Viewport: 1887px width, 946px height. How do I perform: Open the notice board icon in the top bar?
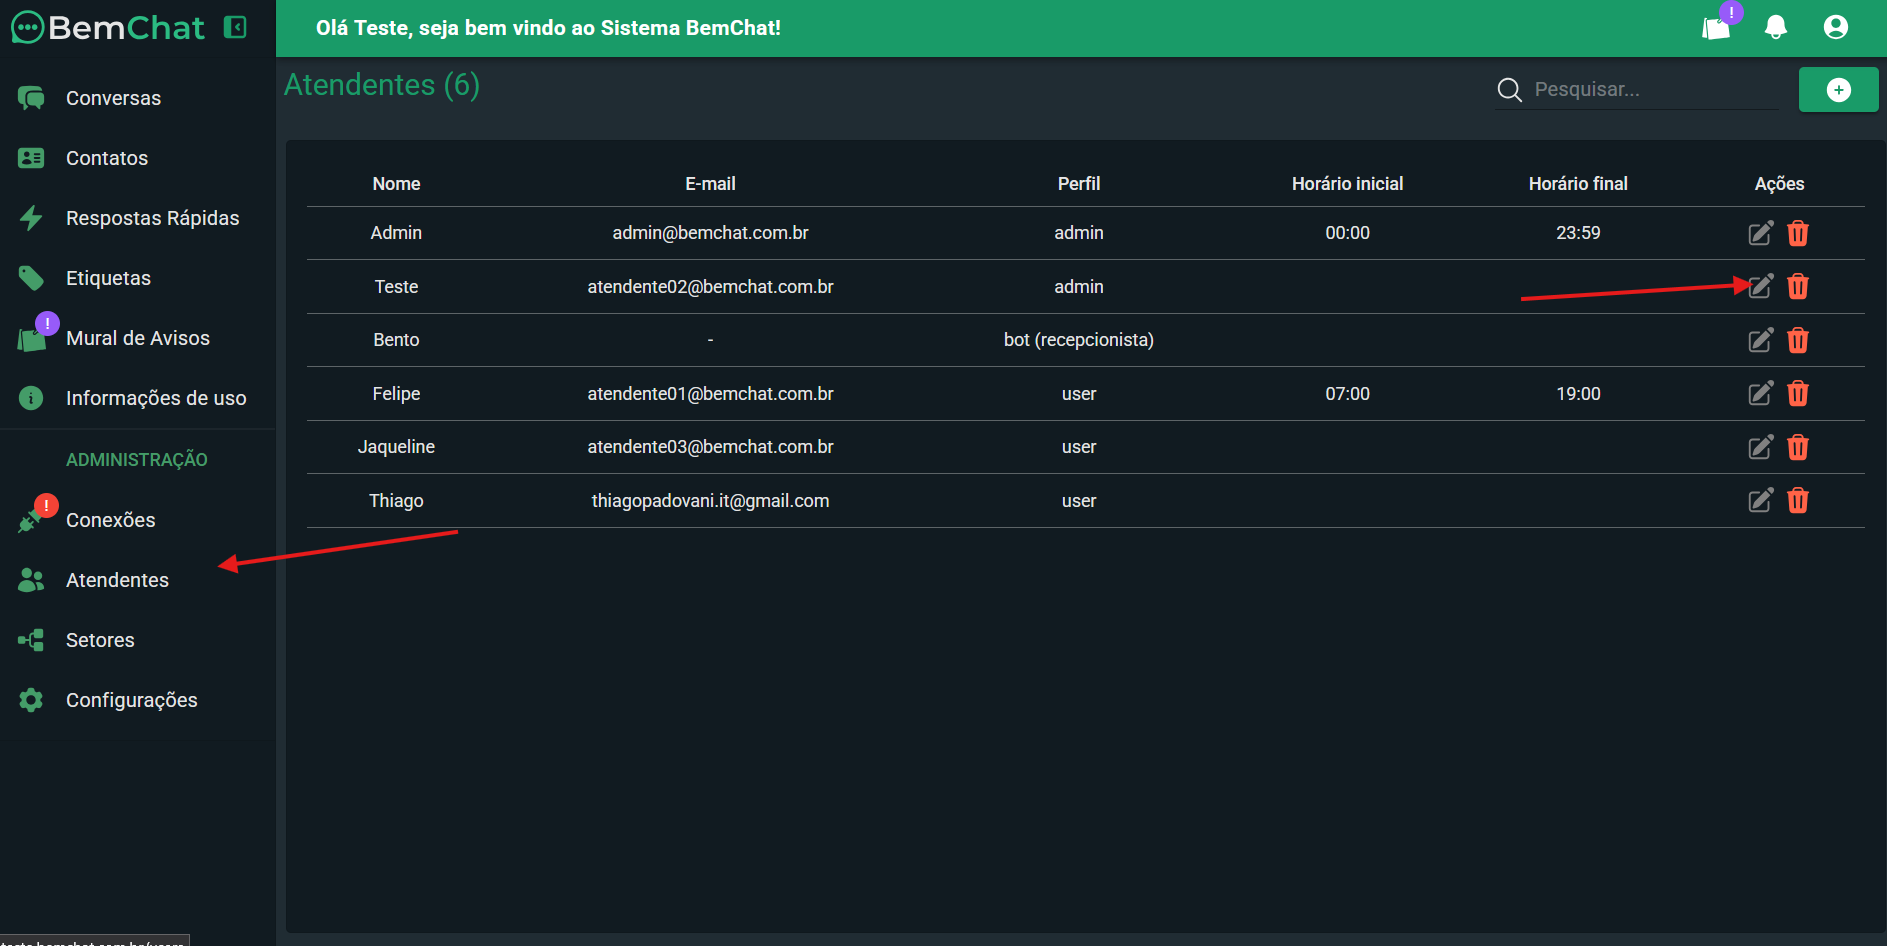pyautogui.click(x=1716, y=27)
